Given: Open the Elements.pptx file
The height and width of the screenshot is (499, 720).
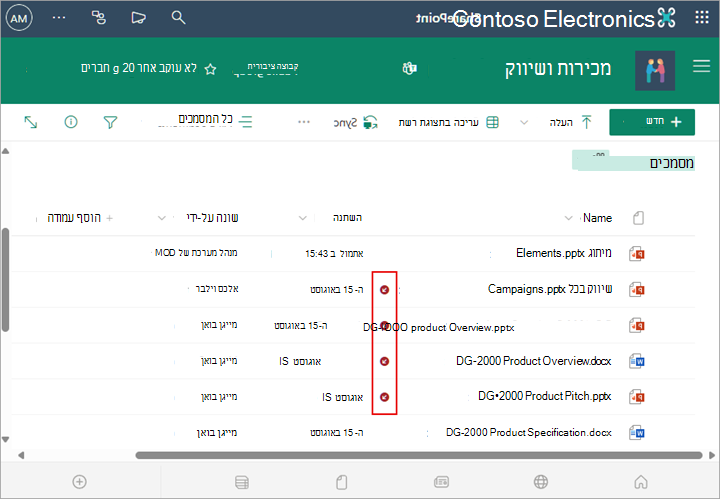Looking at the screenshot, I should (x=563, y=252).
